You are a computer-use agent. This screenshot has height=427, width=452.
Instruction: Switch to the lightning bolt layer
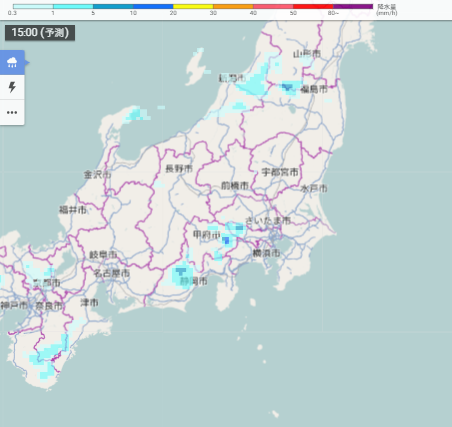click(12, 87)
